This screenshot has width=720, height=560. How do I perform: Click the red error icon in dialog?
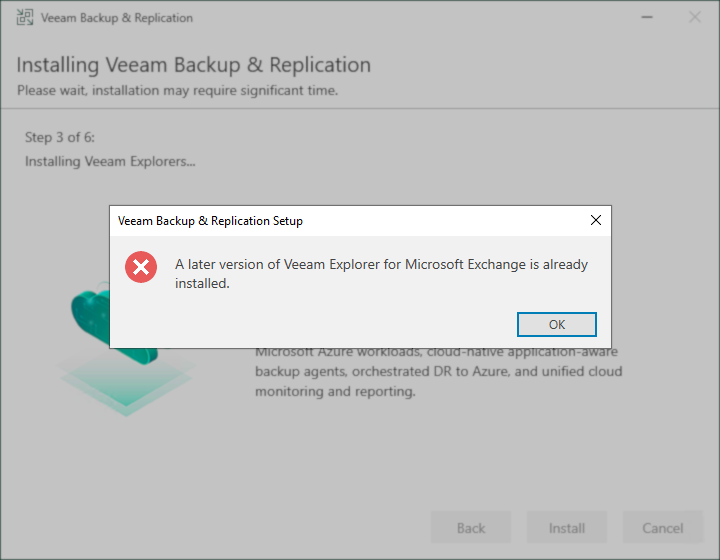click(x=141, y=267)
